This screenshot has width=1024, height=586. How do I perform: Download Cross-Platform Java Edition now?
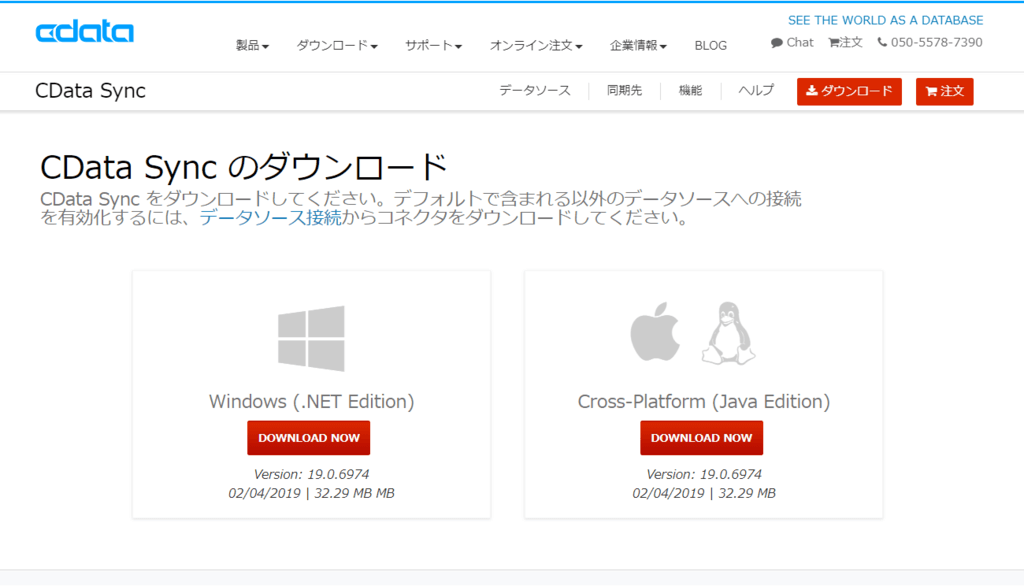(x=701, y=438)
